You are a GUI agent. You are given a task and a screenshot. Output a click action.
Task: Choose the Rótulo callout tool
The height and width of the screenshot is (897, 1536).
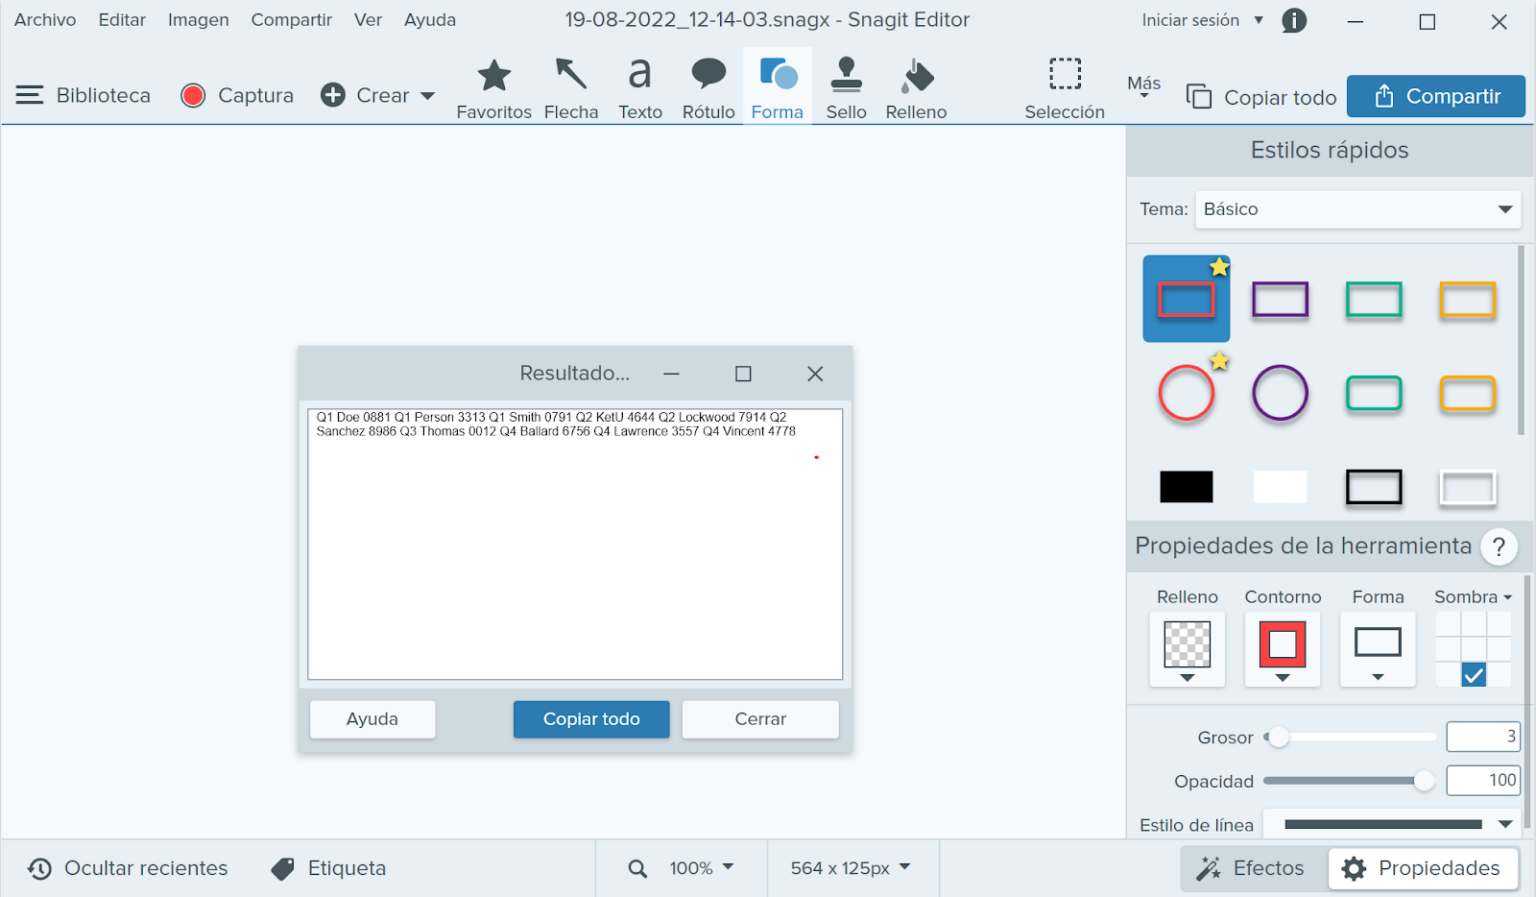(708, 89)
